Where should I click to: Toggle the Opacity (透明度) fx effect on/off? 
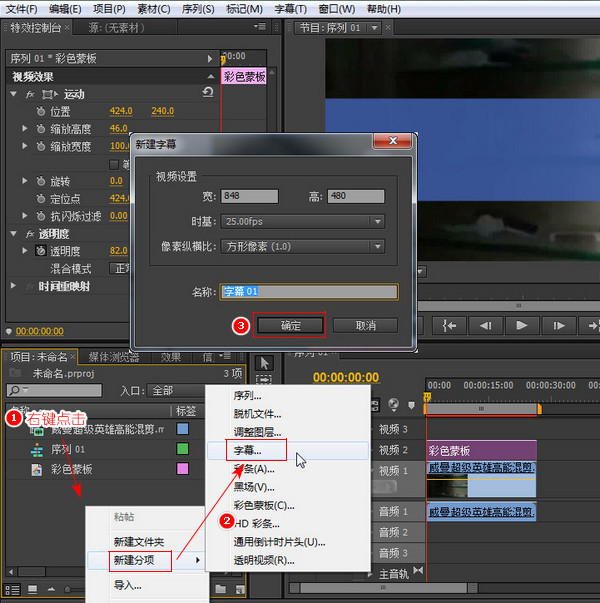click(30, 233)
